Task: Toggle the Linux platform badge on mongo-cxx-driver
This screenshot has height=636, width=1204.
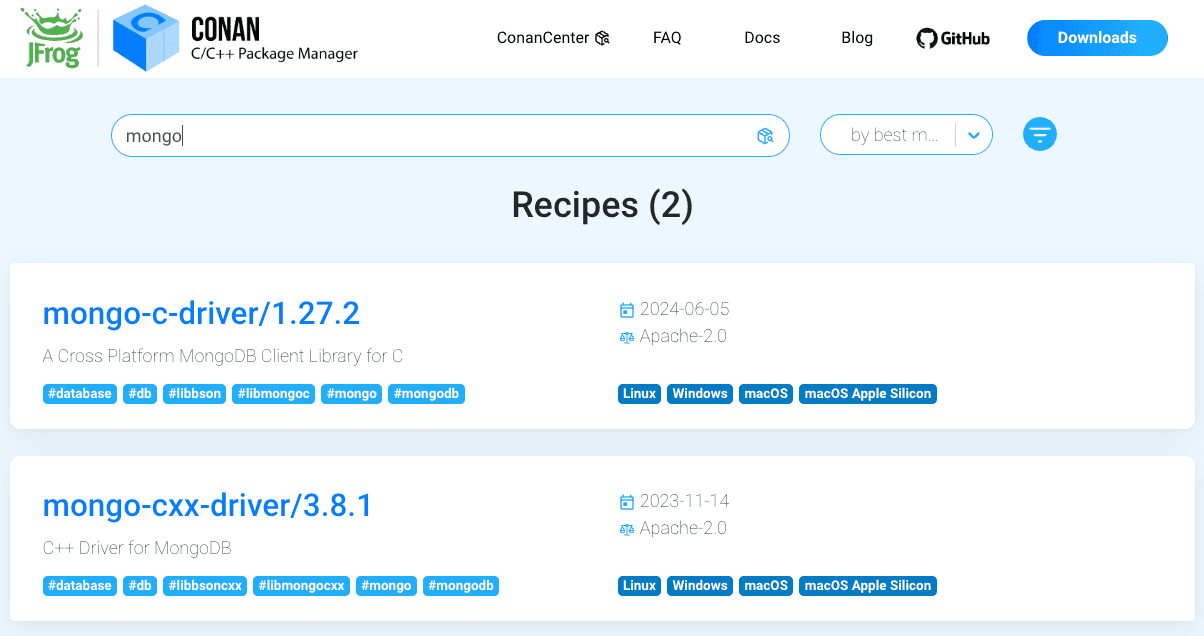Action: pyautogui.click(x=639, y=585)
